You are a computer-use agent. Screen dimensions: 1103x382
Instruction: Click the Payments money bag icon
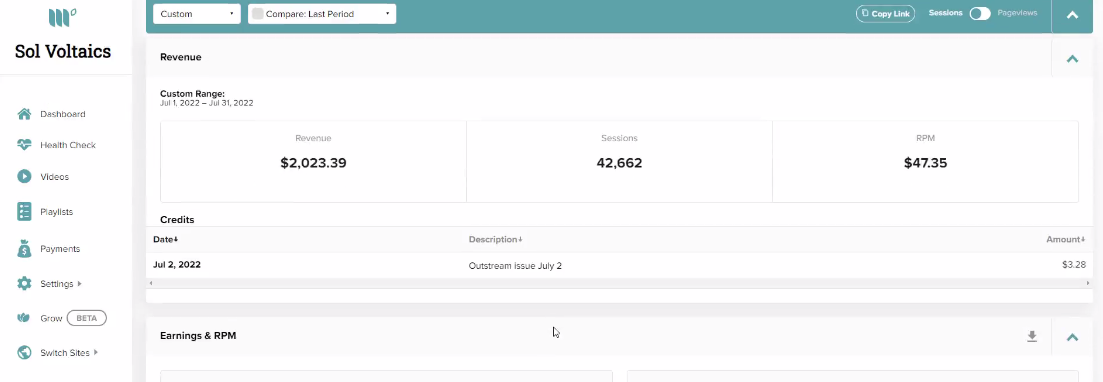pyautogui.click(x=25, y=248)
